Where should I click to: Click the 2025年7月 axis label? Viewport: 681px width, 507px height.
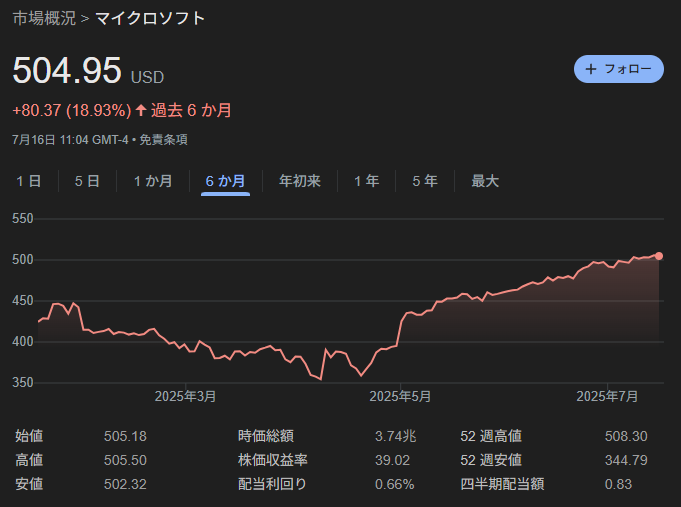tap(607, 396)
